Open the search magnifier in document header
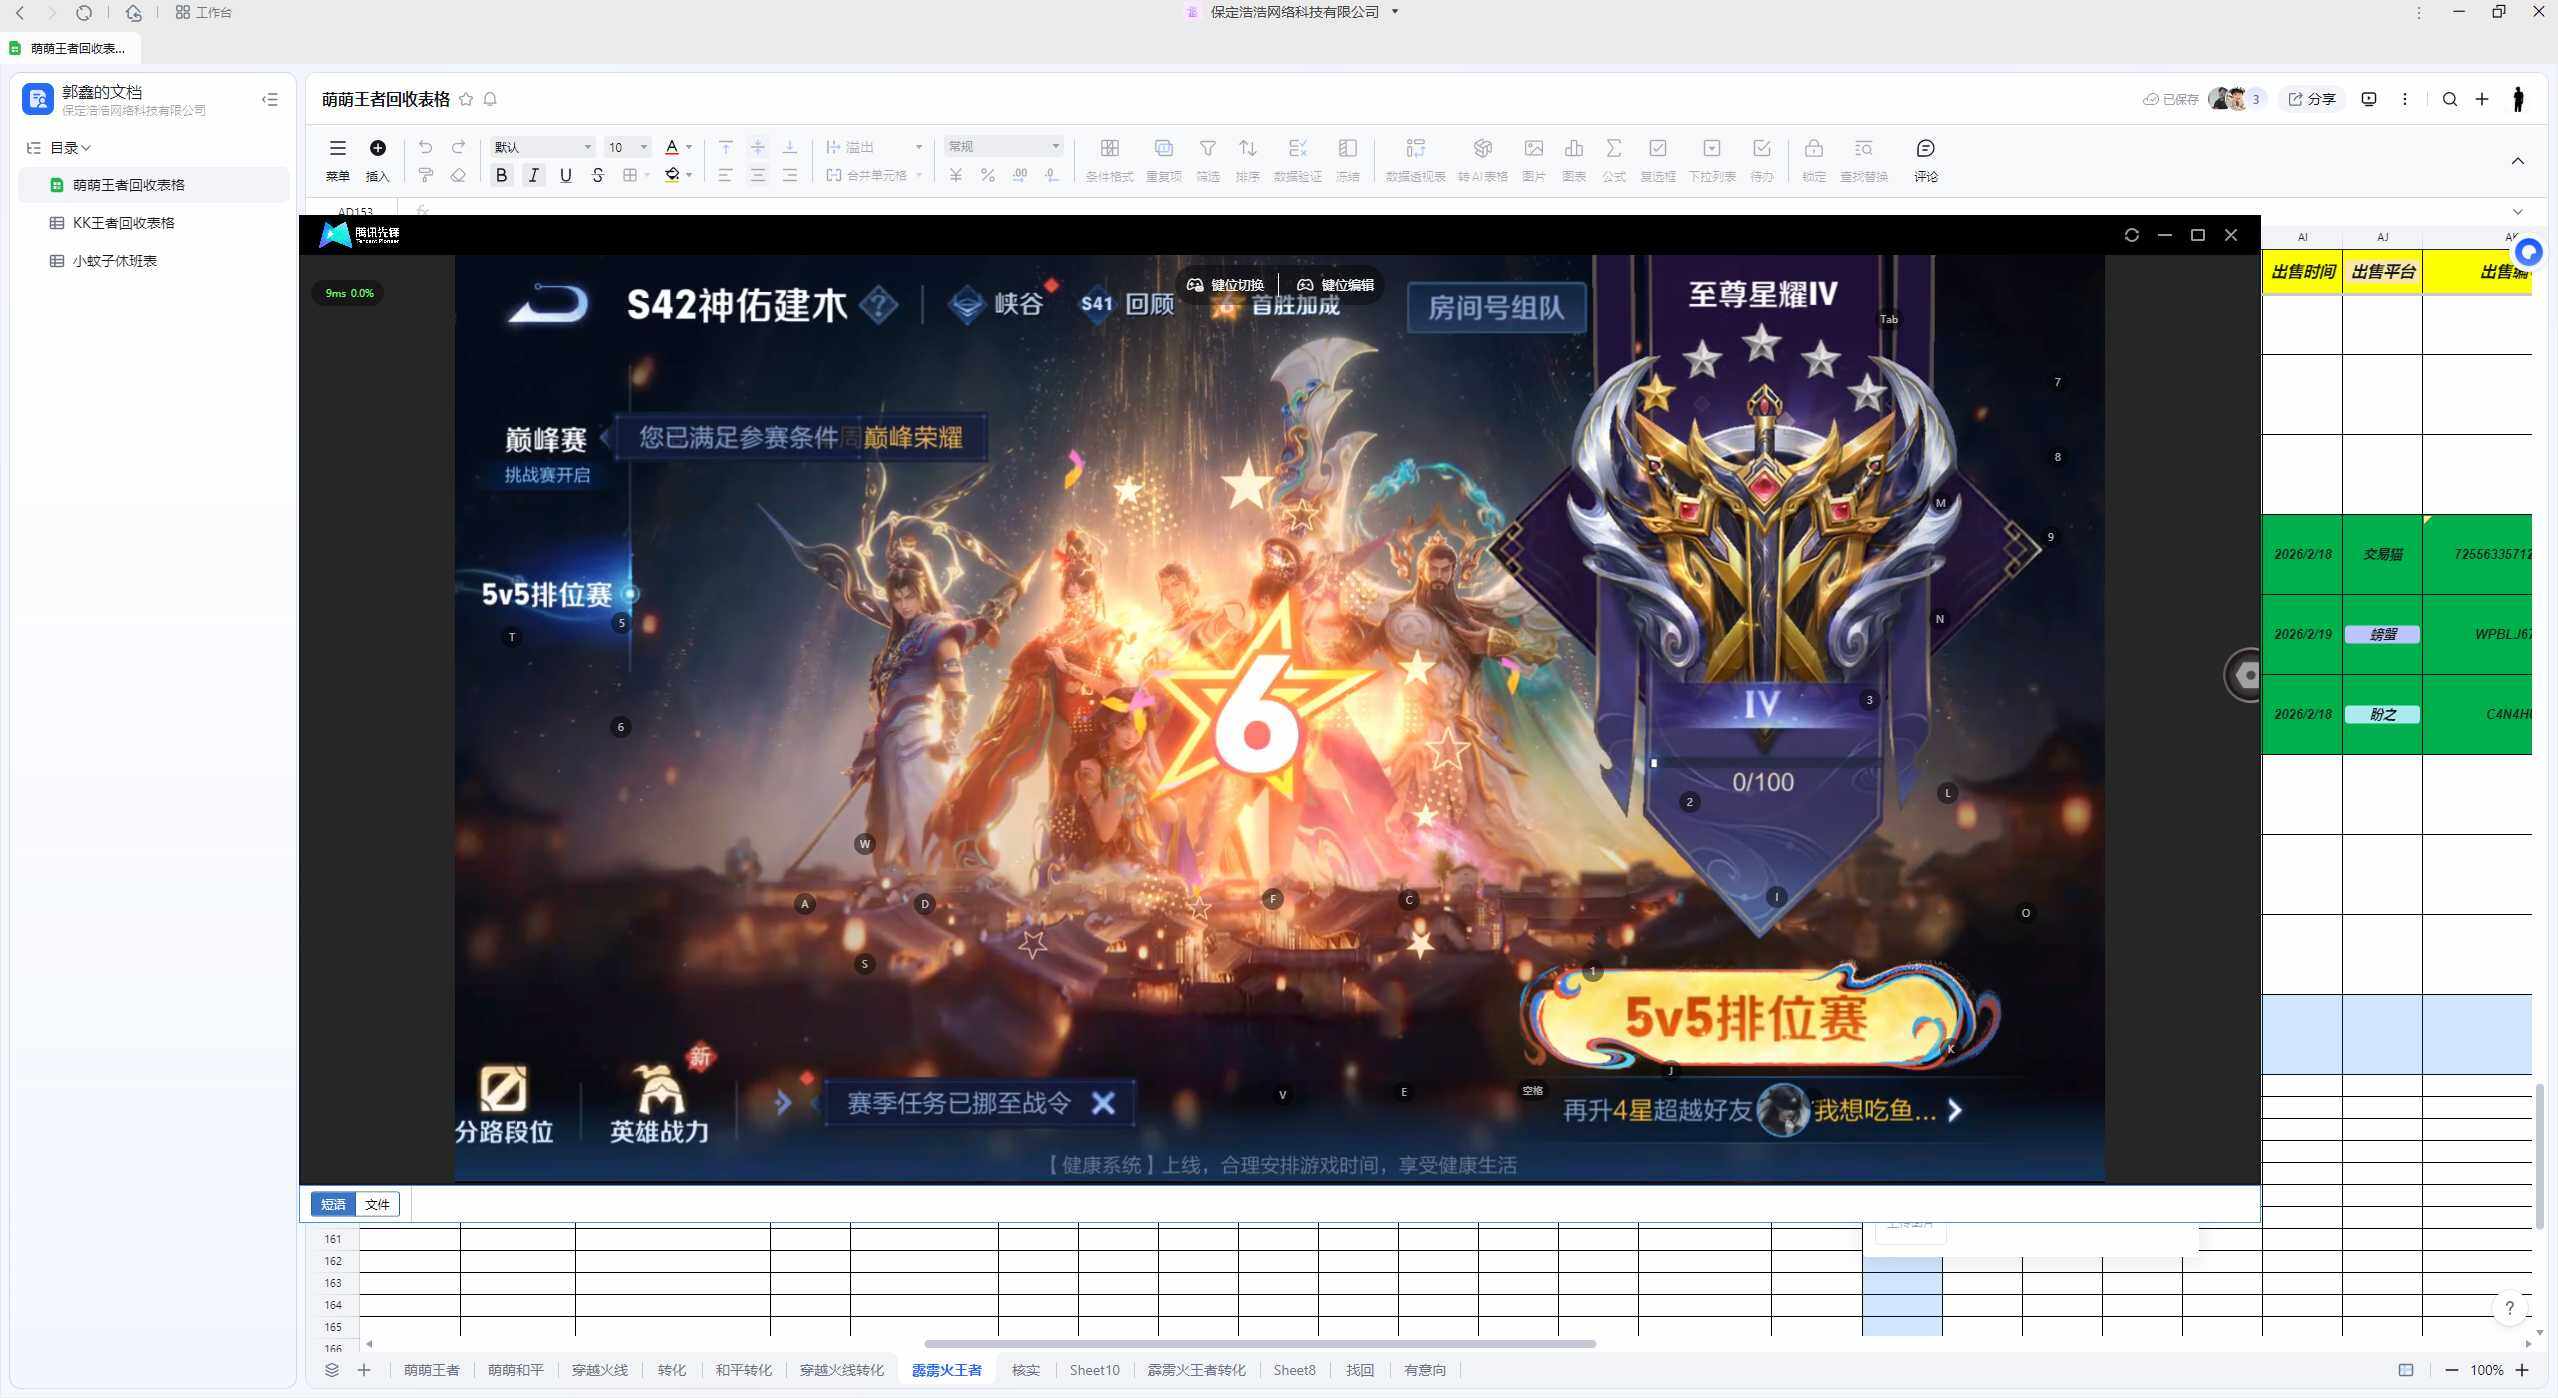The width and height of the screenshot is (2558, 1398). point(2449,99)
